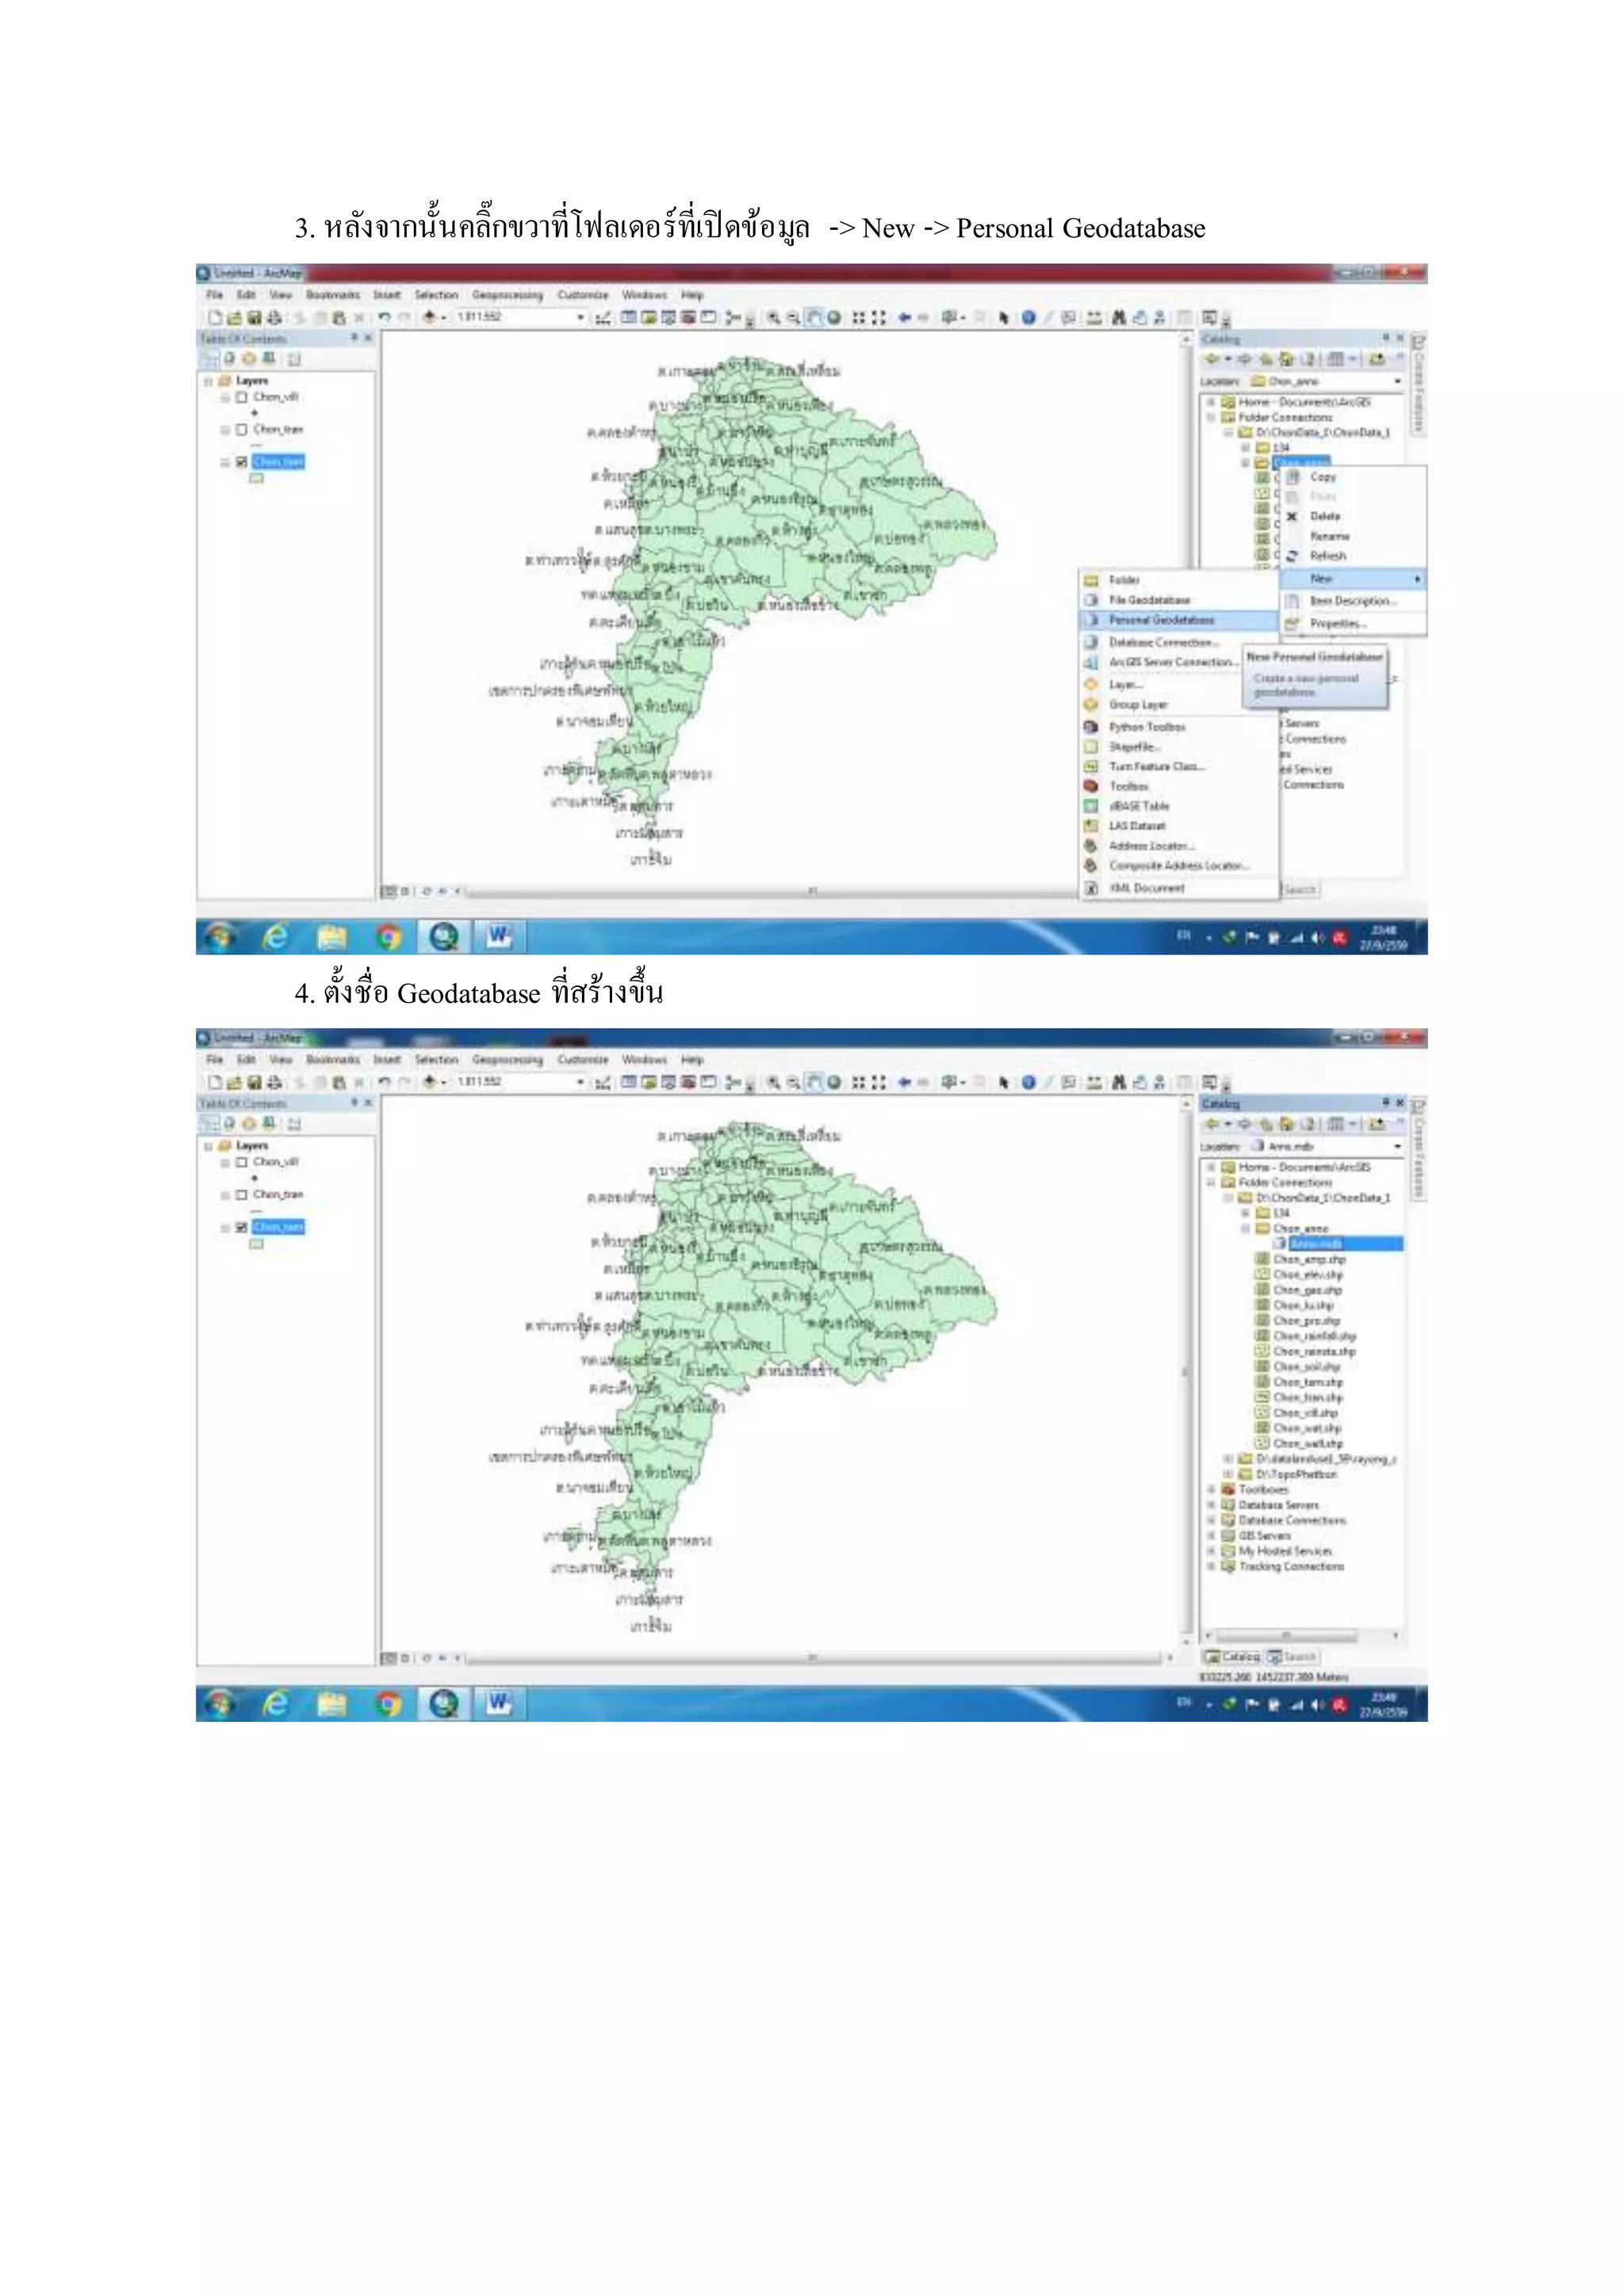Screen dimensions: 1624x2296
Task: Check Chon_tran layer box in step 4 screenshot
Action: (x=241, y=1195)
